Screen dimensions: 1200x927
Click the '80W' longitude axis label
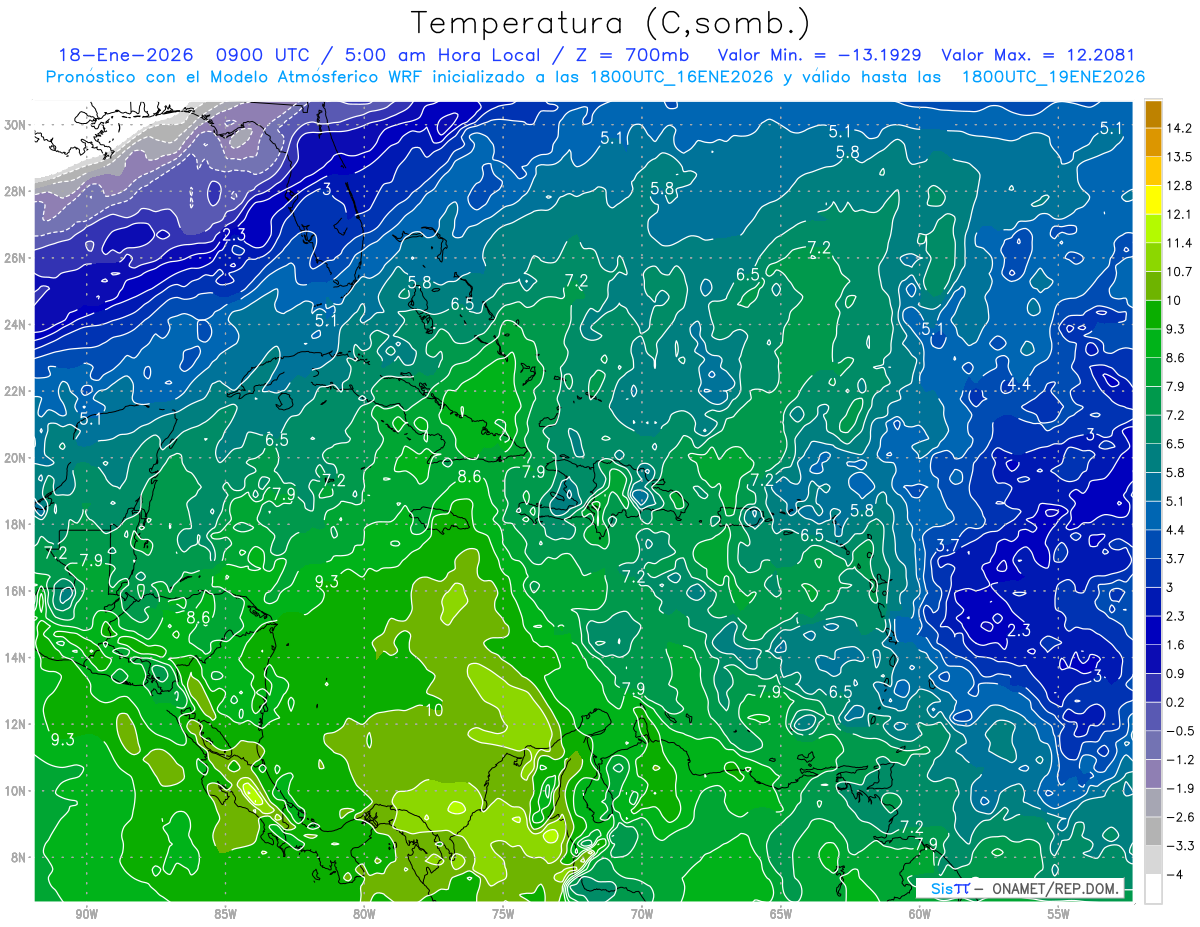(364, 914)
